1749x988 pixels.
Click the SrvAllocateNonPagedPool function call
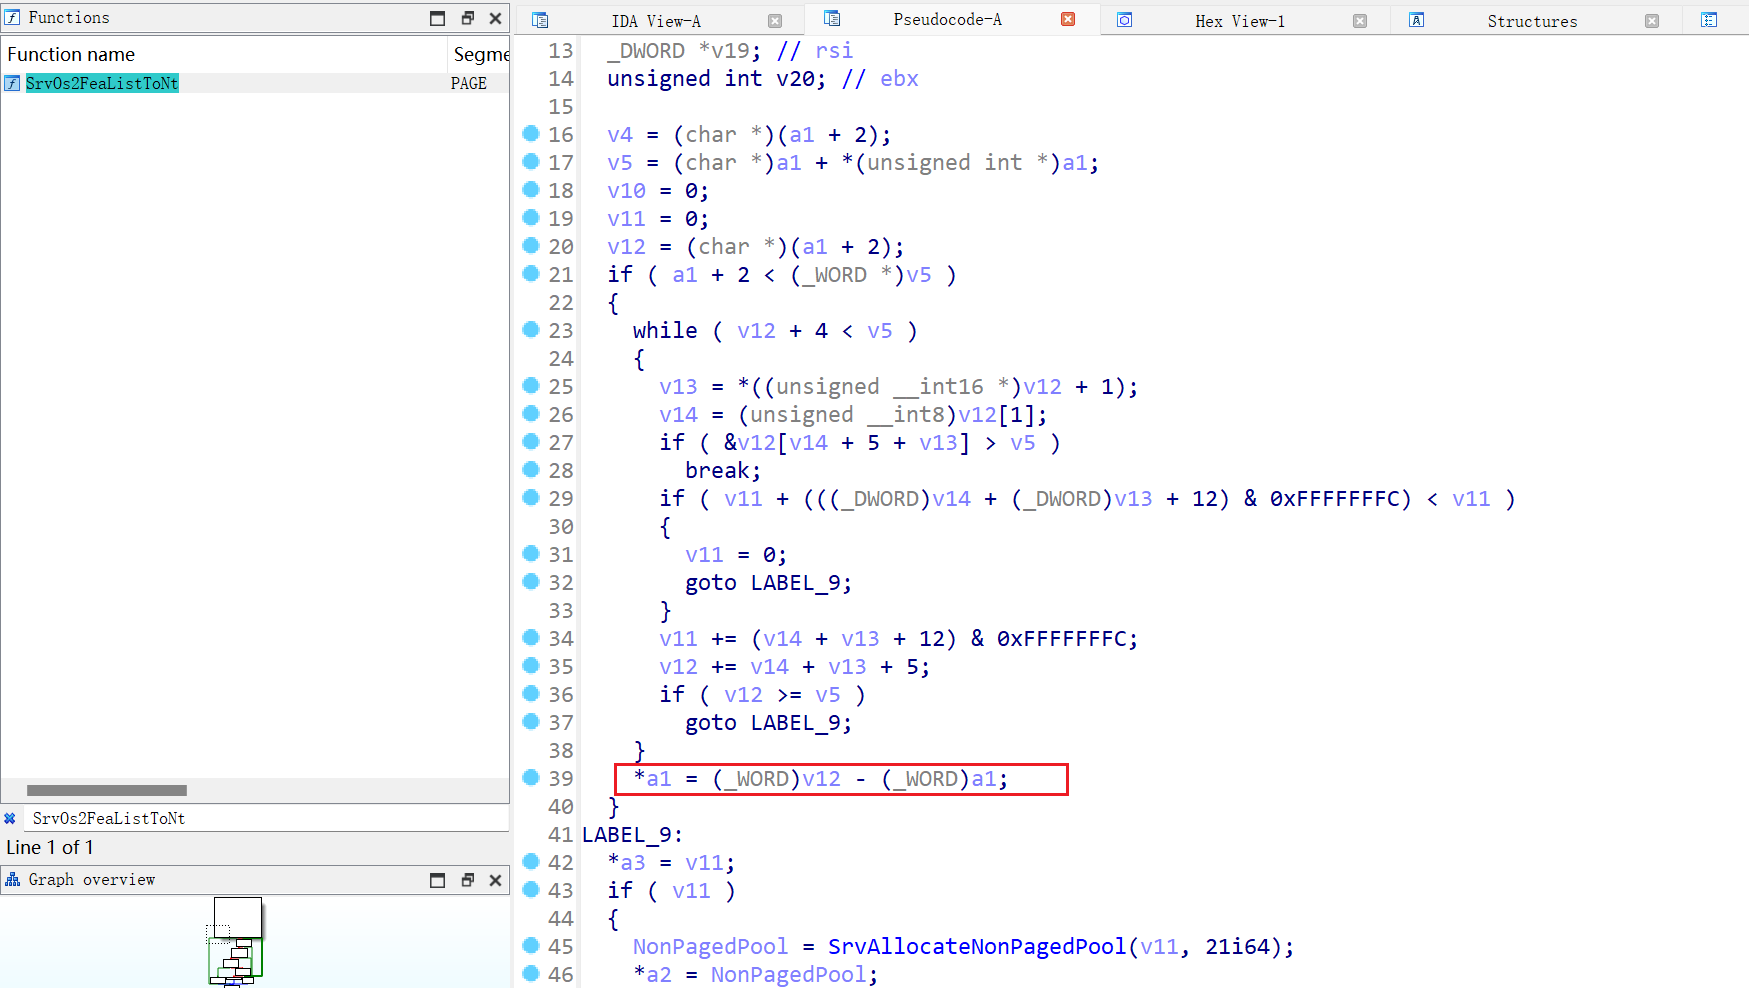pyautogui.click(x=976, y=946)
